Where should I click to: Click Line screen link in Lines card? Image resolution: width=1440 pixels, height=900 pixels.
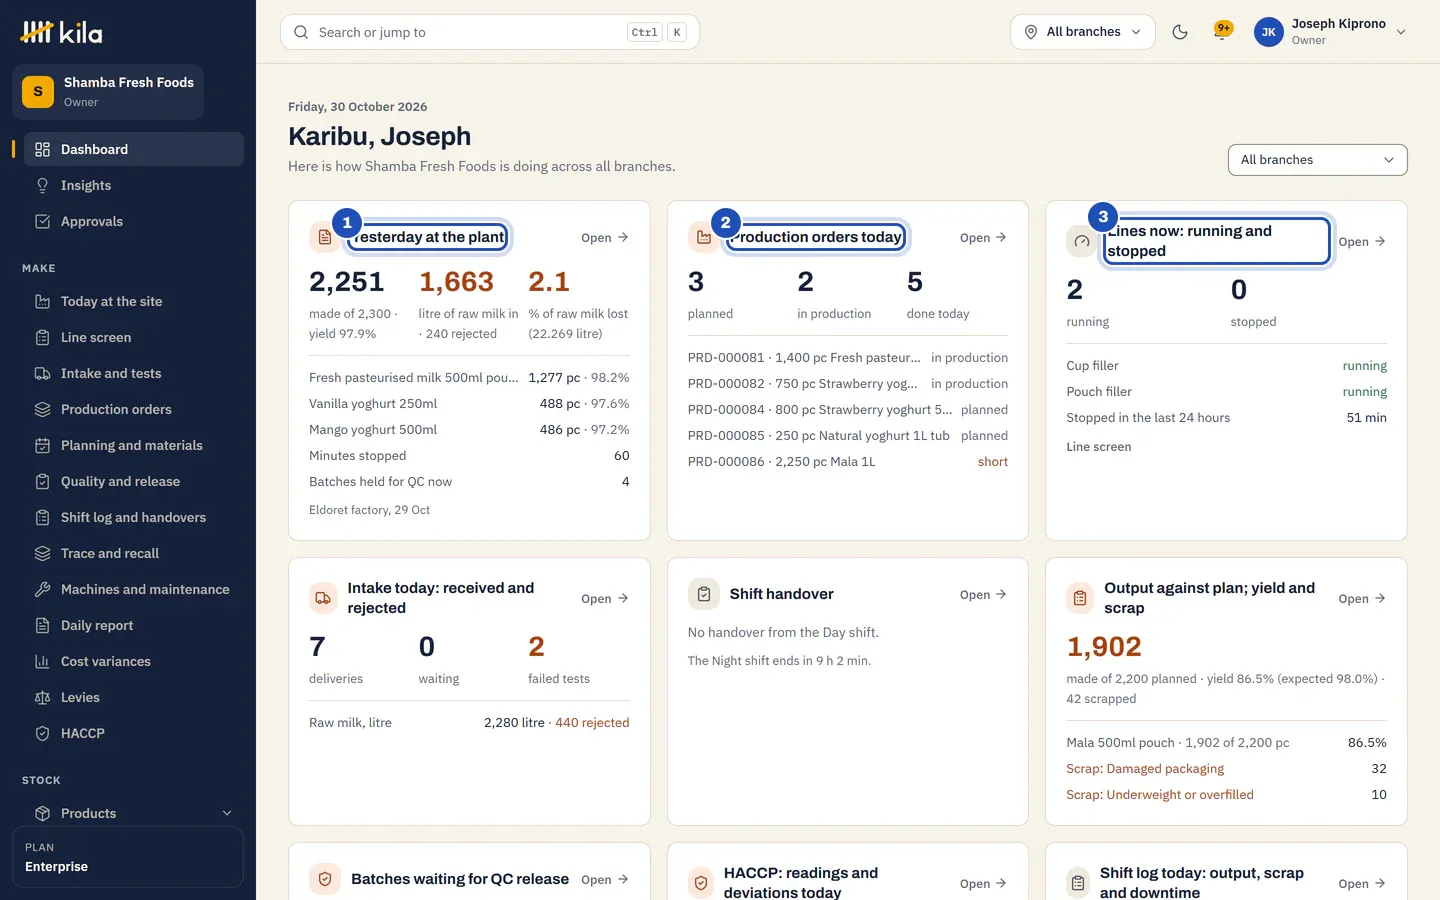click(1099, 447)
